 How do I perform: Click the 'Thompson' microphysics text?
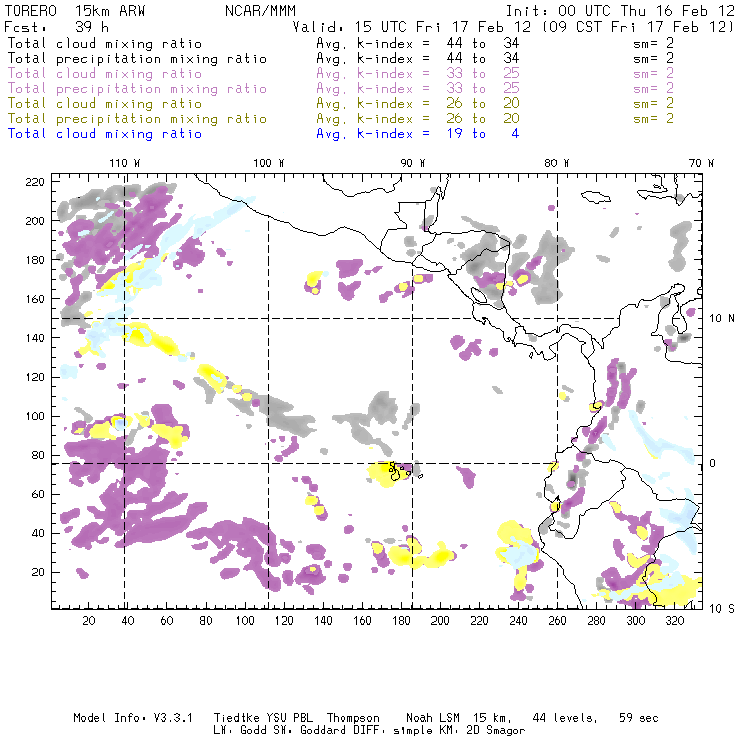tap(353, 718)
